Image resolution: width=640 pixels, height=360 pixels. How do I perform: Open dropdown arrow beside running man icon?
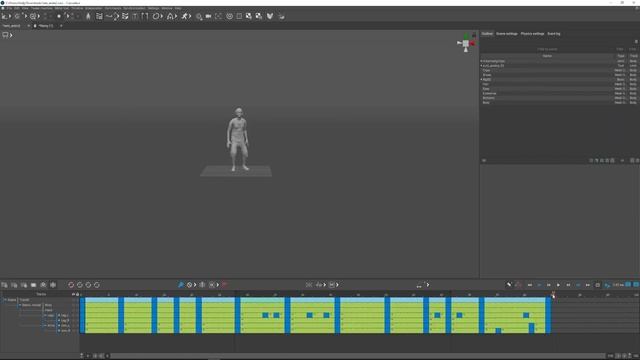(190, 16)
